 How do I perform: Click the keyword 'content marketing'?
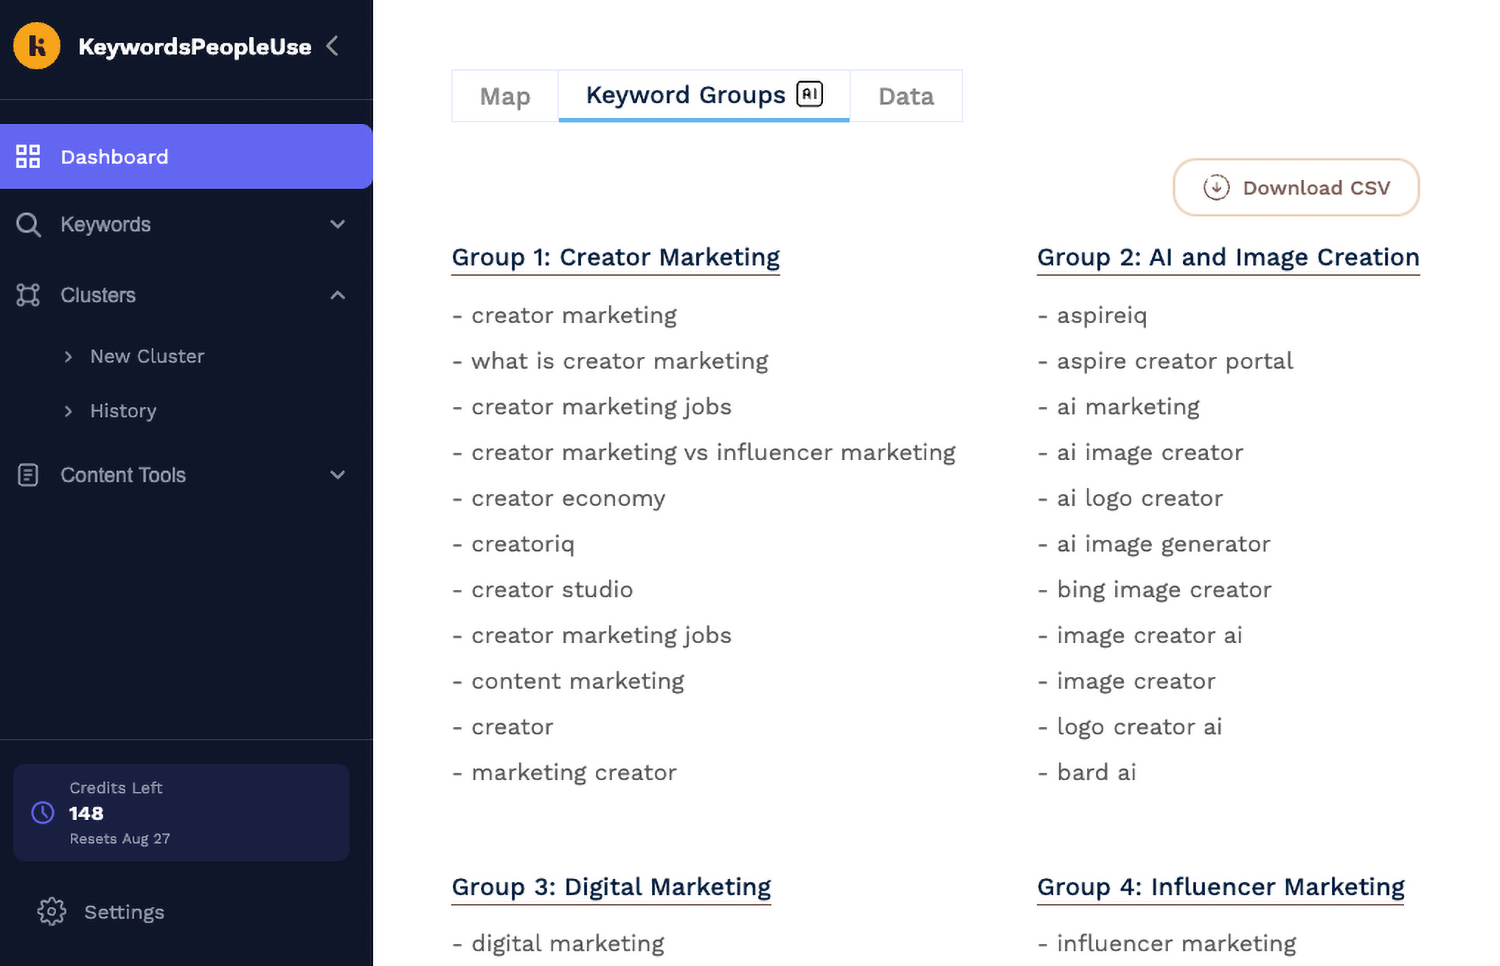point(578,682)
